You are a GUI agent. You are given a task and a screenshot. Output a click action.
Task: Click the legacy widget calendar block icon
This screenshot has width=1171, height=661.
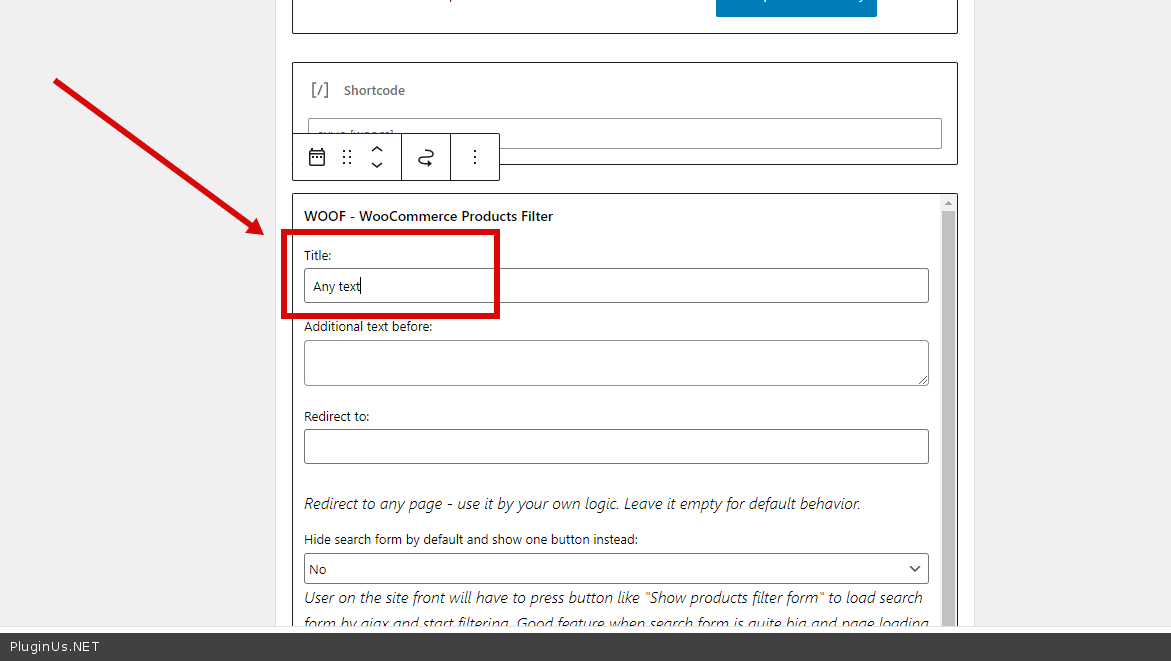pyautogui.click(x=317, y=157)
